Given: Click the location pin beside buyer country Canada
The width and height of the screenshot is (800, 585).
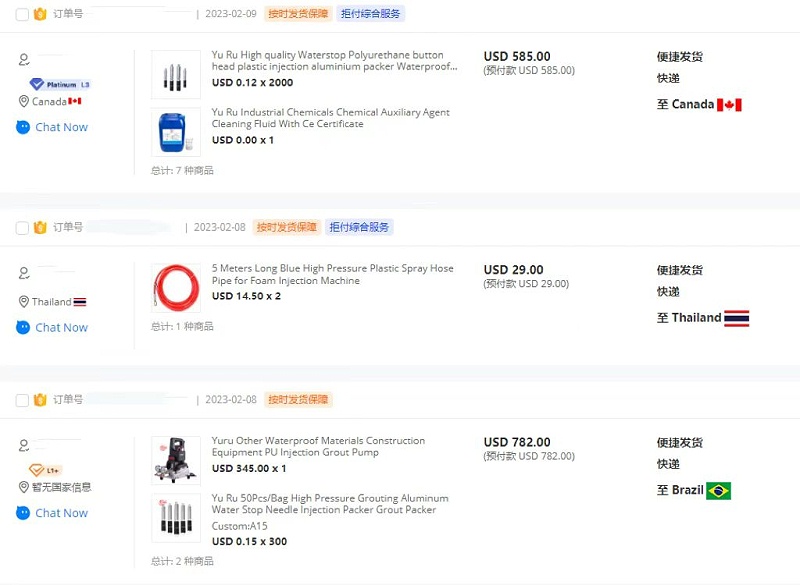Looking at the screenshot, I should (x=24, y=102).
